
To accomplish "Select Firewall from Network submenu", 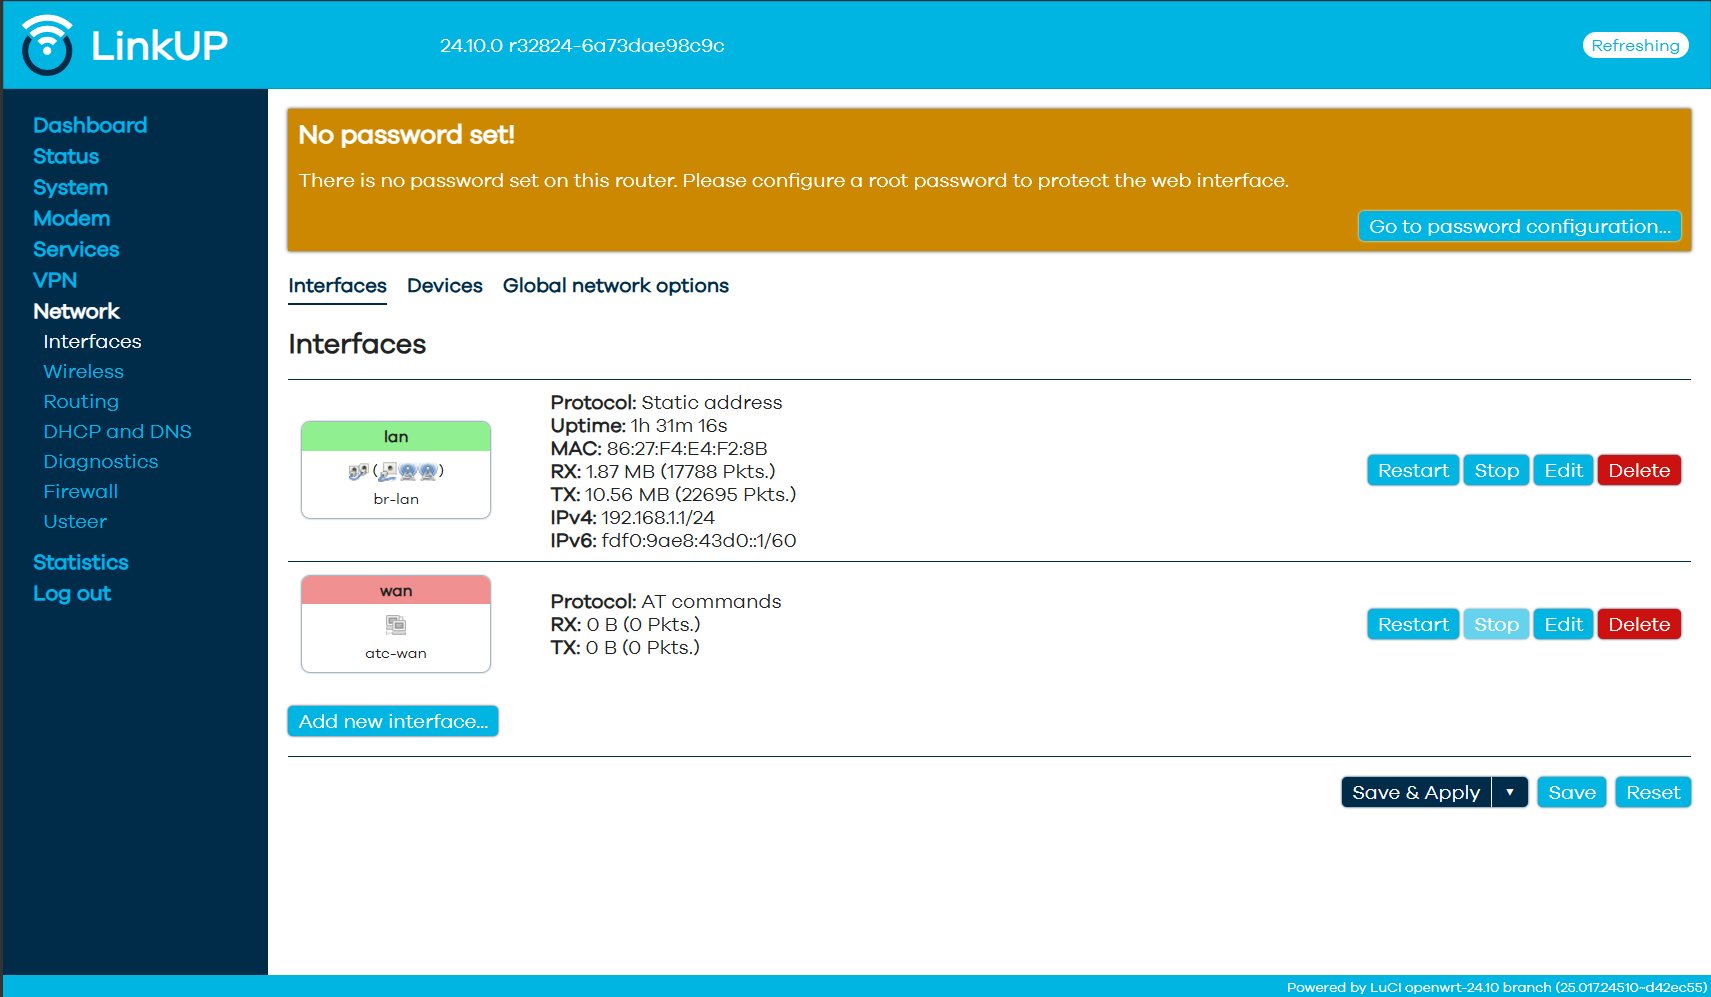I will tap(80, 491).
